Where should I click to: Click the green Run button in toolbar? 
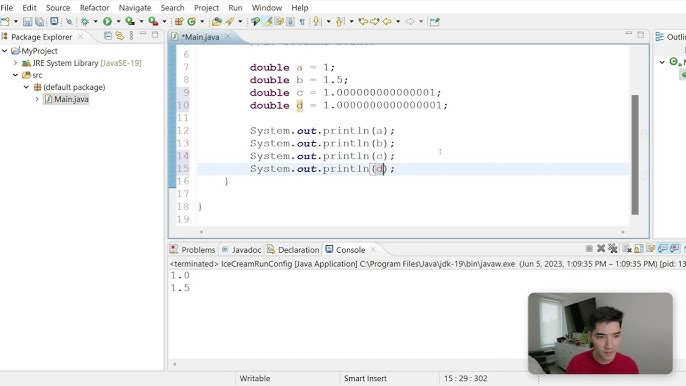coord(107,21)
